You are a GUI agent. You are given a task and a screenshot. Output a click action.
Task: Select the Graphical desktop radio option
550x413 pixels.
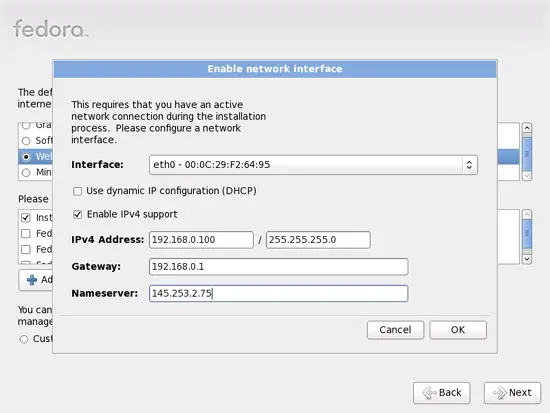point(26,125)
